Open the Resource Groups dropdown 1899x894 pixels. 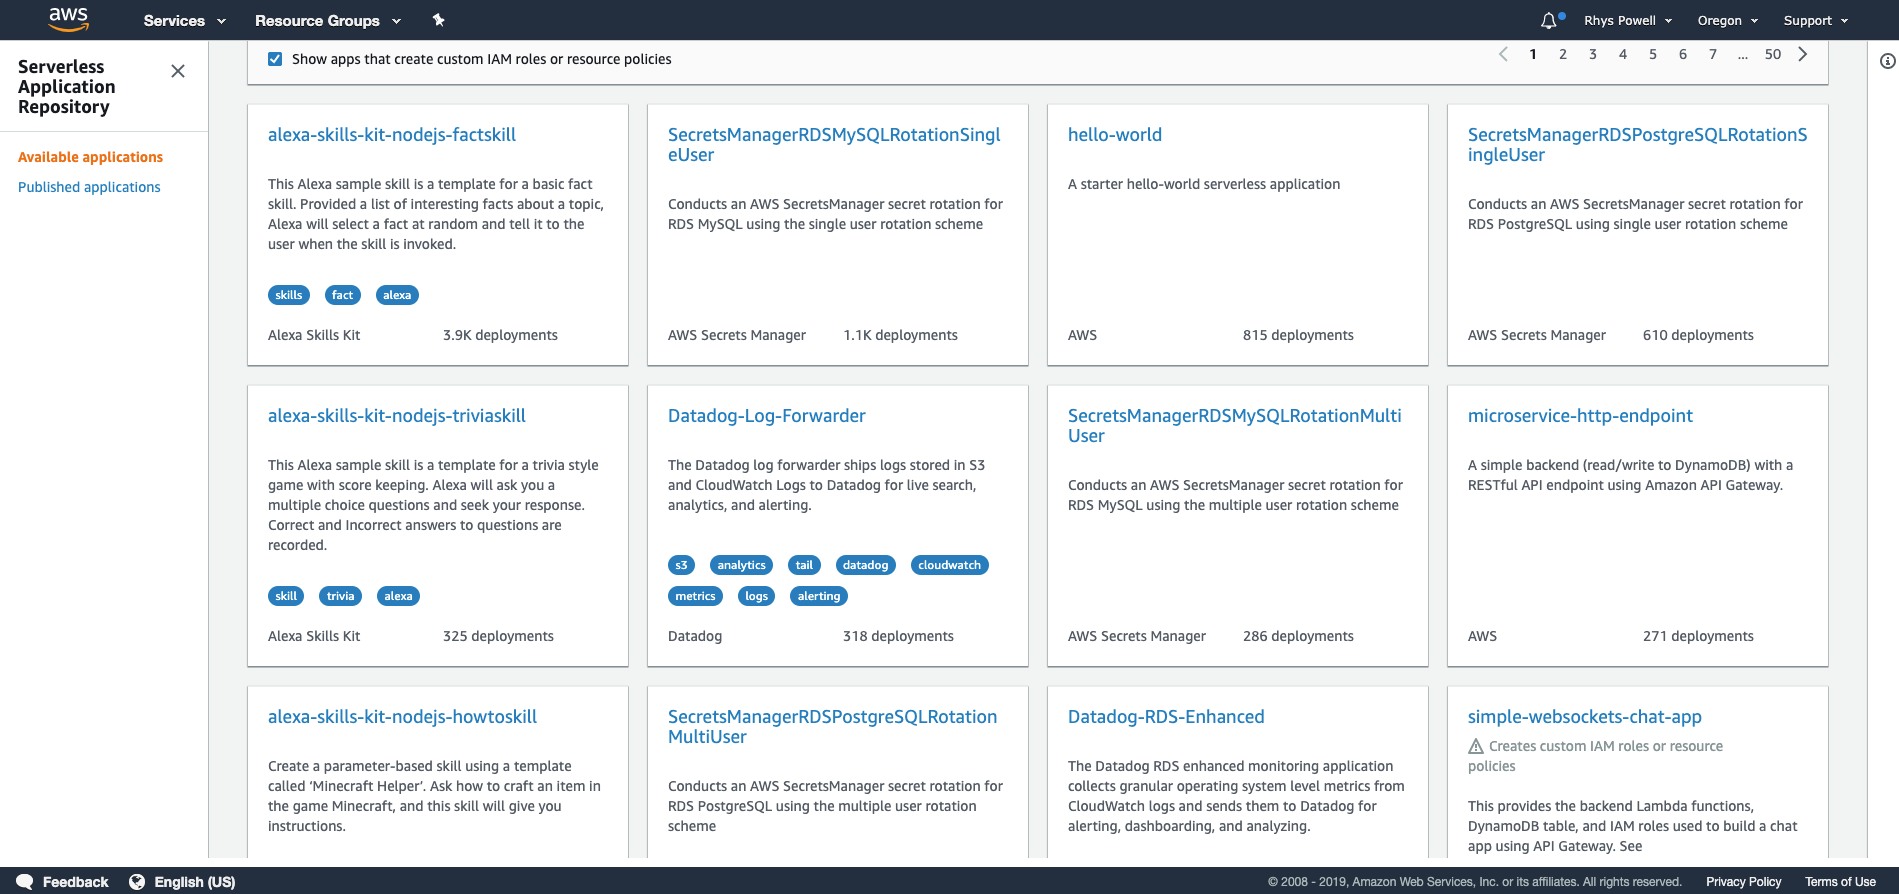[x=327, y=20]
